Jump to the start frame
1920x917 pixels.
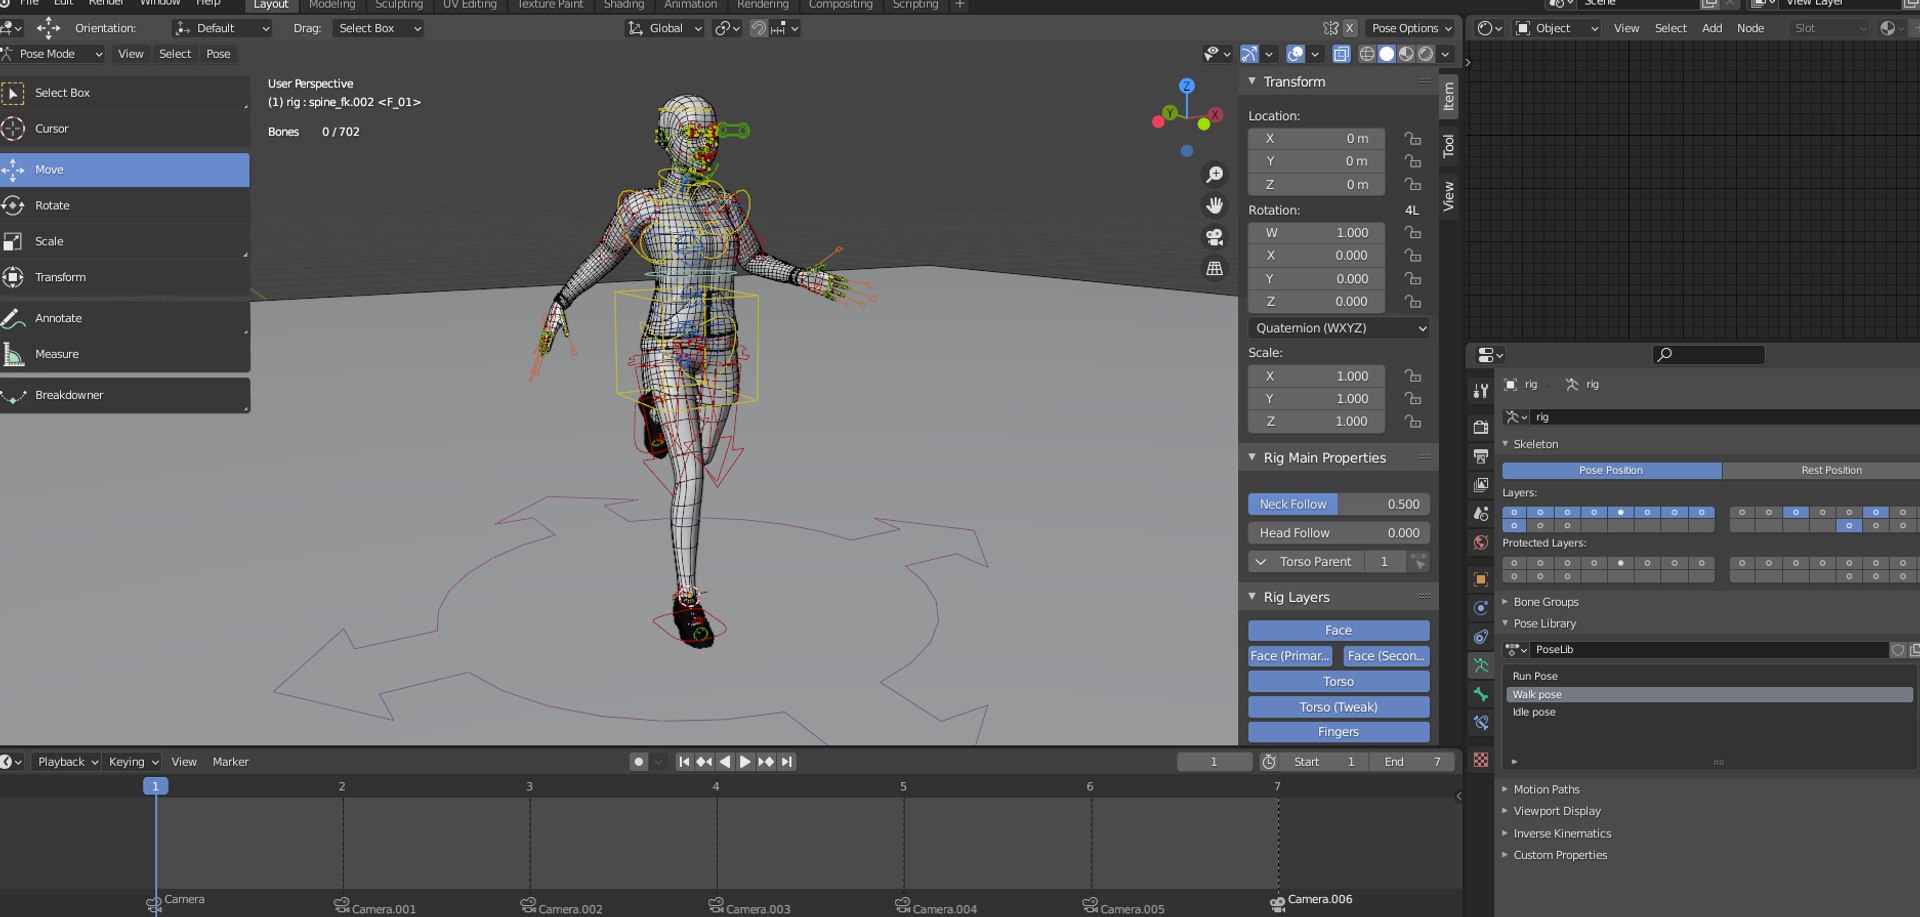pos(684,762)
